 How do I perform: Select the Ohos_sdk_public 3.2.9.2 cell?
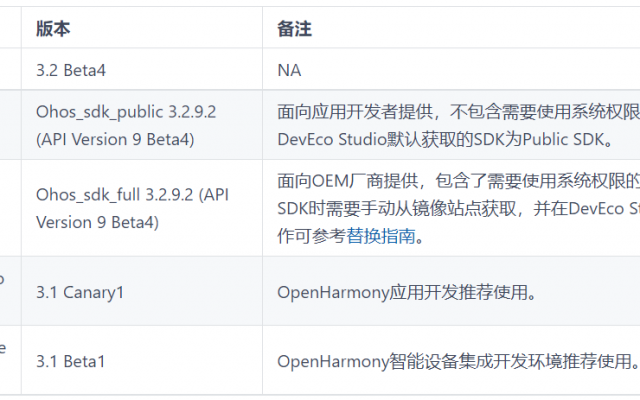pos(142,124)
